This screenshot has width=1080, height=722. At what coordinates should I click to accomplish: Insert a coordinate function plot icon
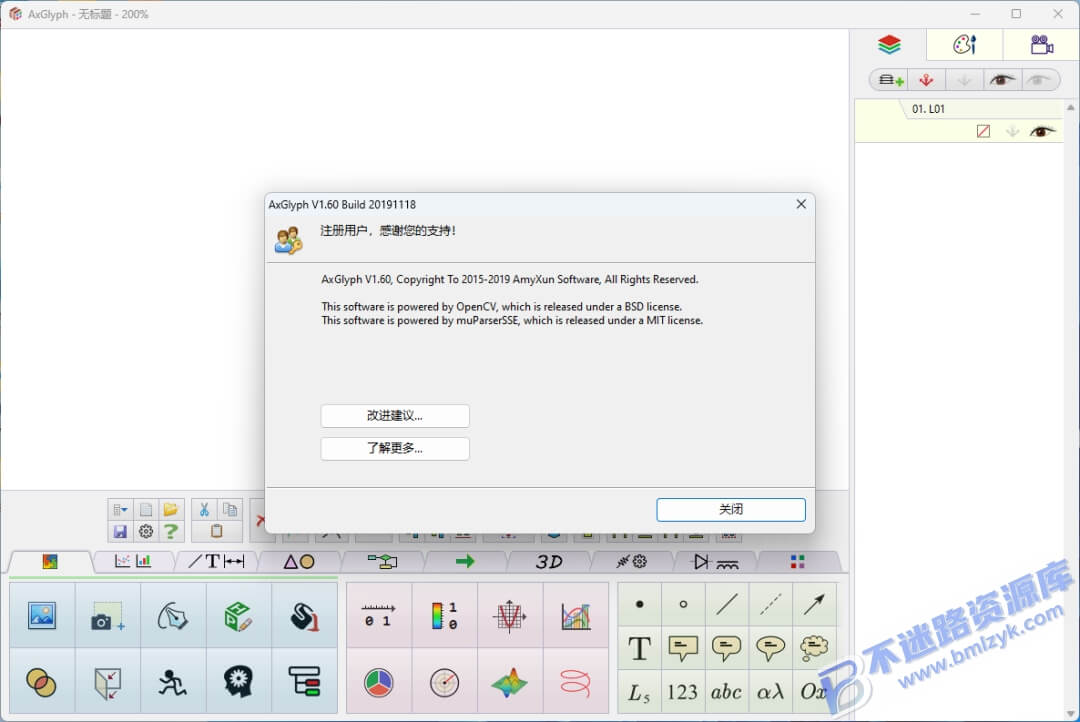(x=510, y=615)
